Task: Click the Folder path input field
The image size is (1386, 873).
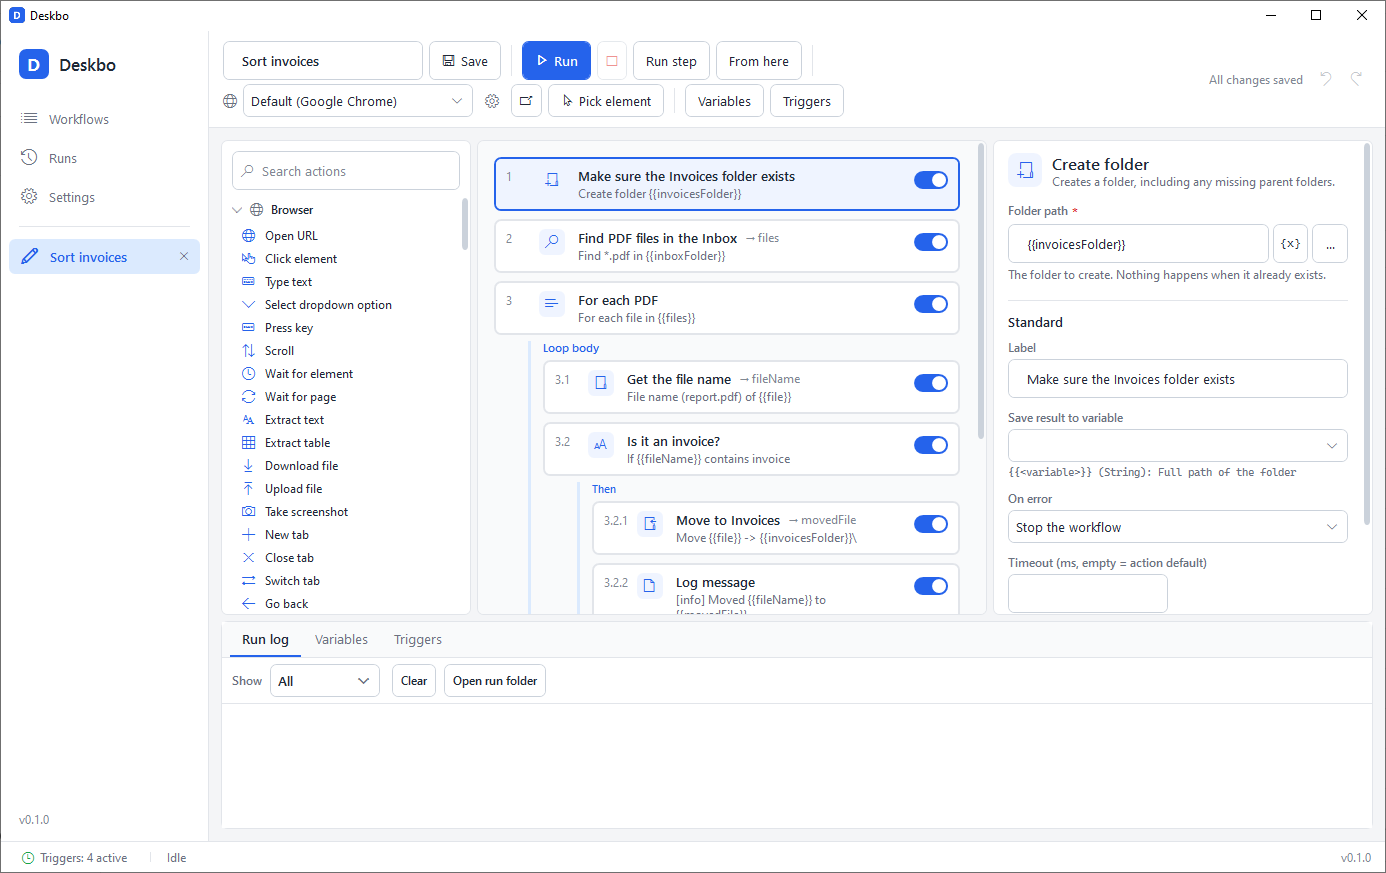Action: (x=1138, y=244)
